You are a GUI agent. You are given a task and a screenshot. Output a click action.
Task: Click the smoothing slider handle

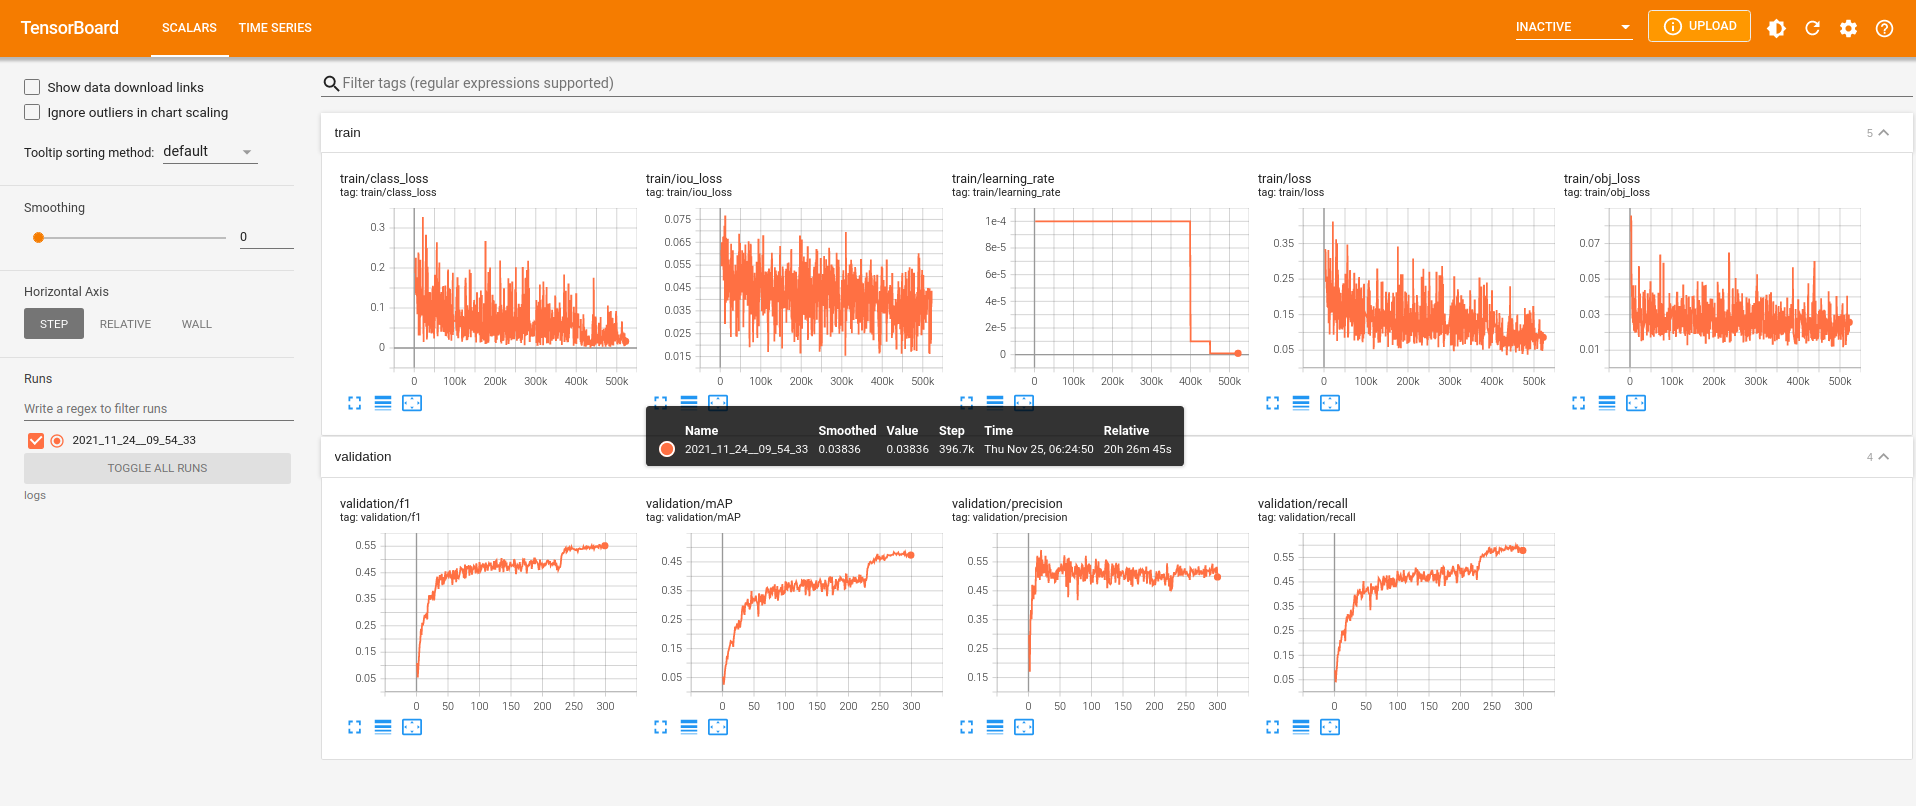pos(38,237)
